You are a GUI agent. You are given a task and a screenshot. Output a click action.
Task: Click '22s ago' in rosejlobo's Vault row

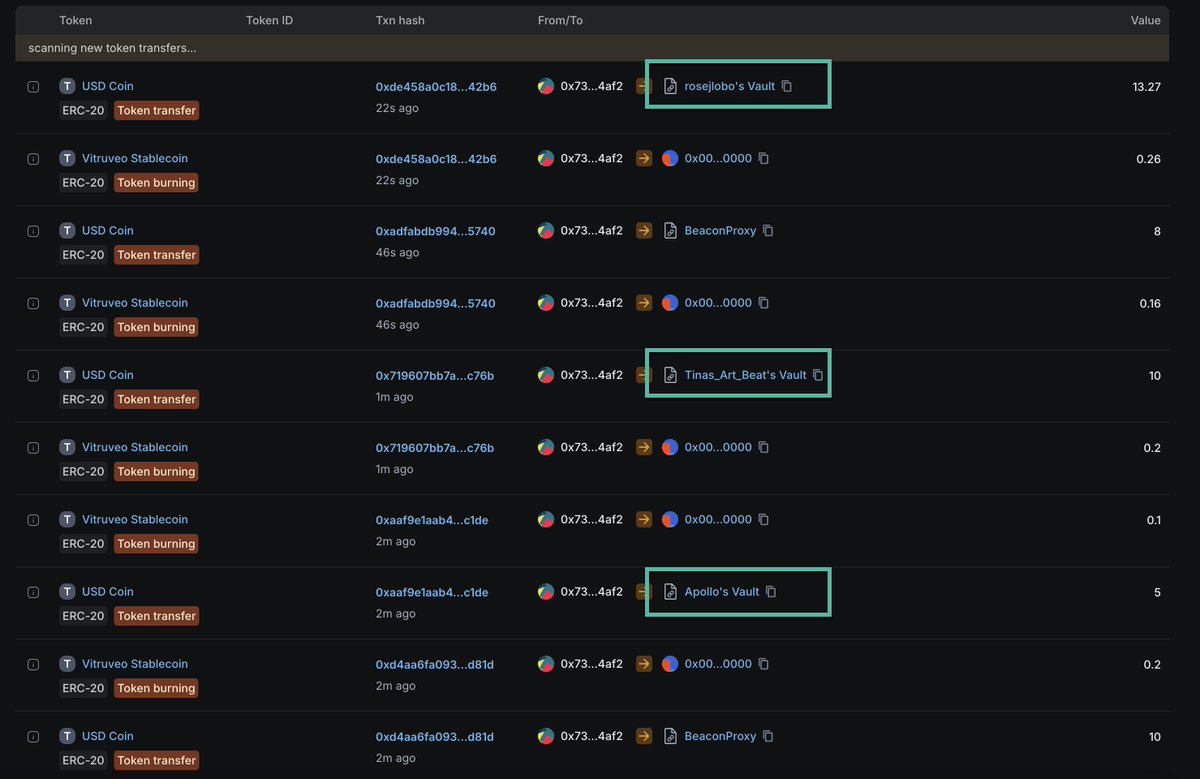click(x=397, y=108)
